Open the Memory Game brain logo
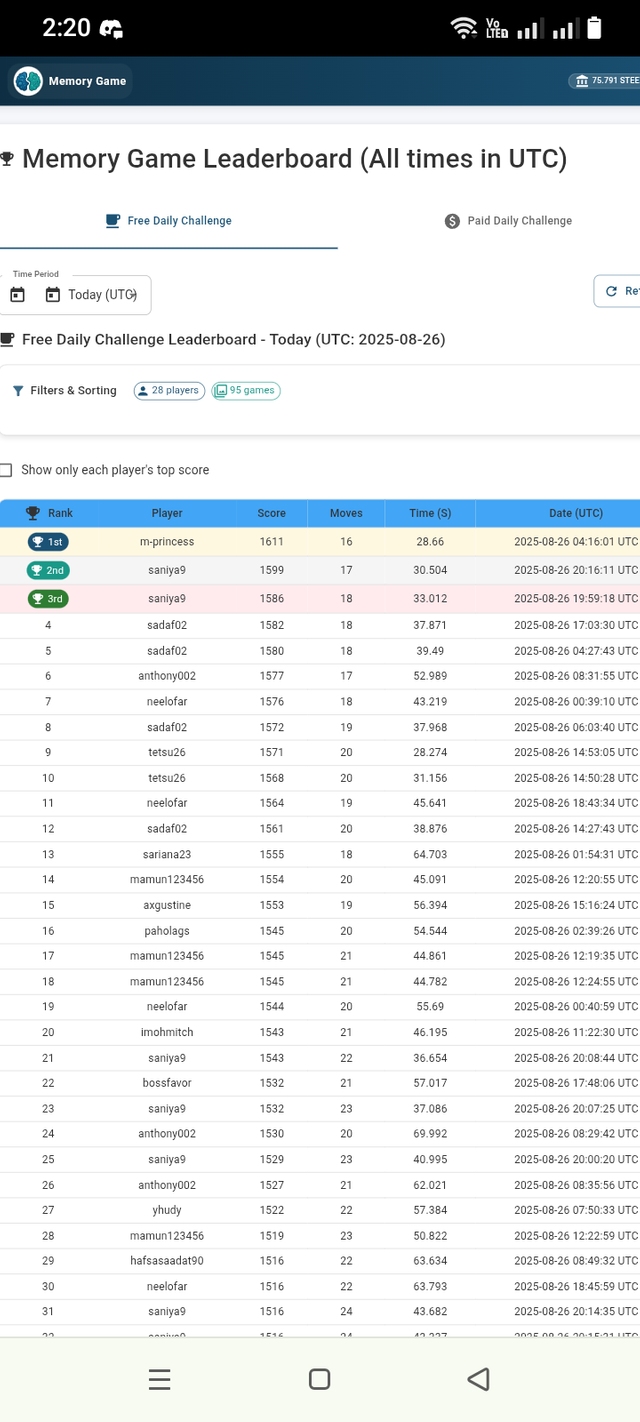The height and width of the screenshot is (1422, 640). [x=28, y=81]
